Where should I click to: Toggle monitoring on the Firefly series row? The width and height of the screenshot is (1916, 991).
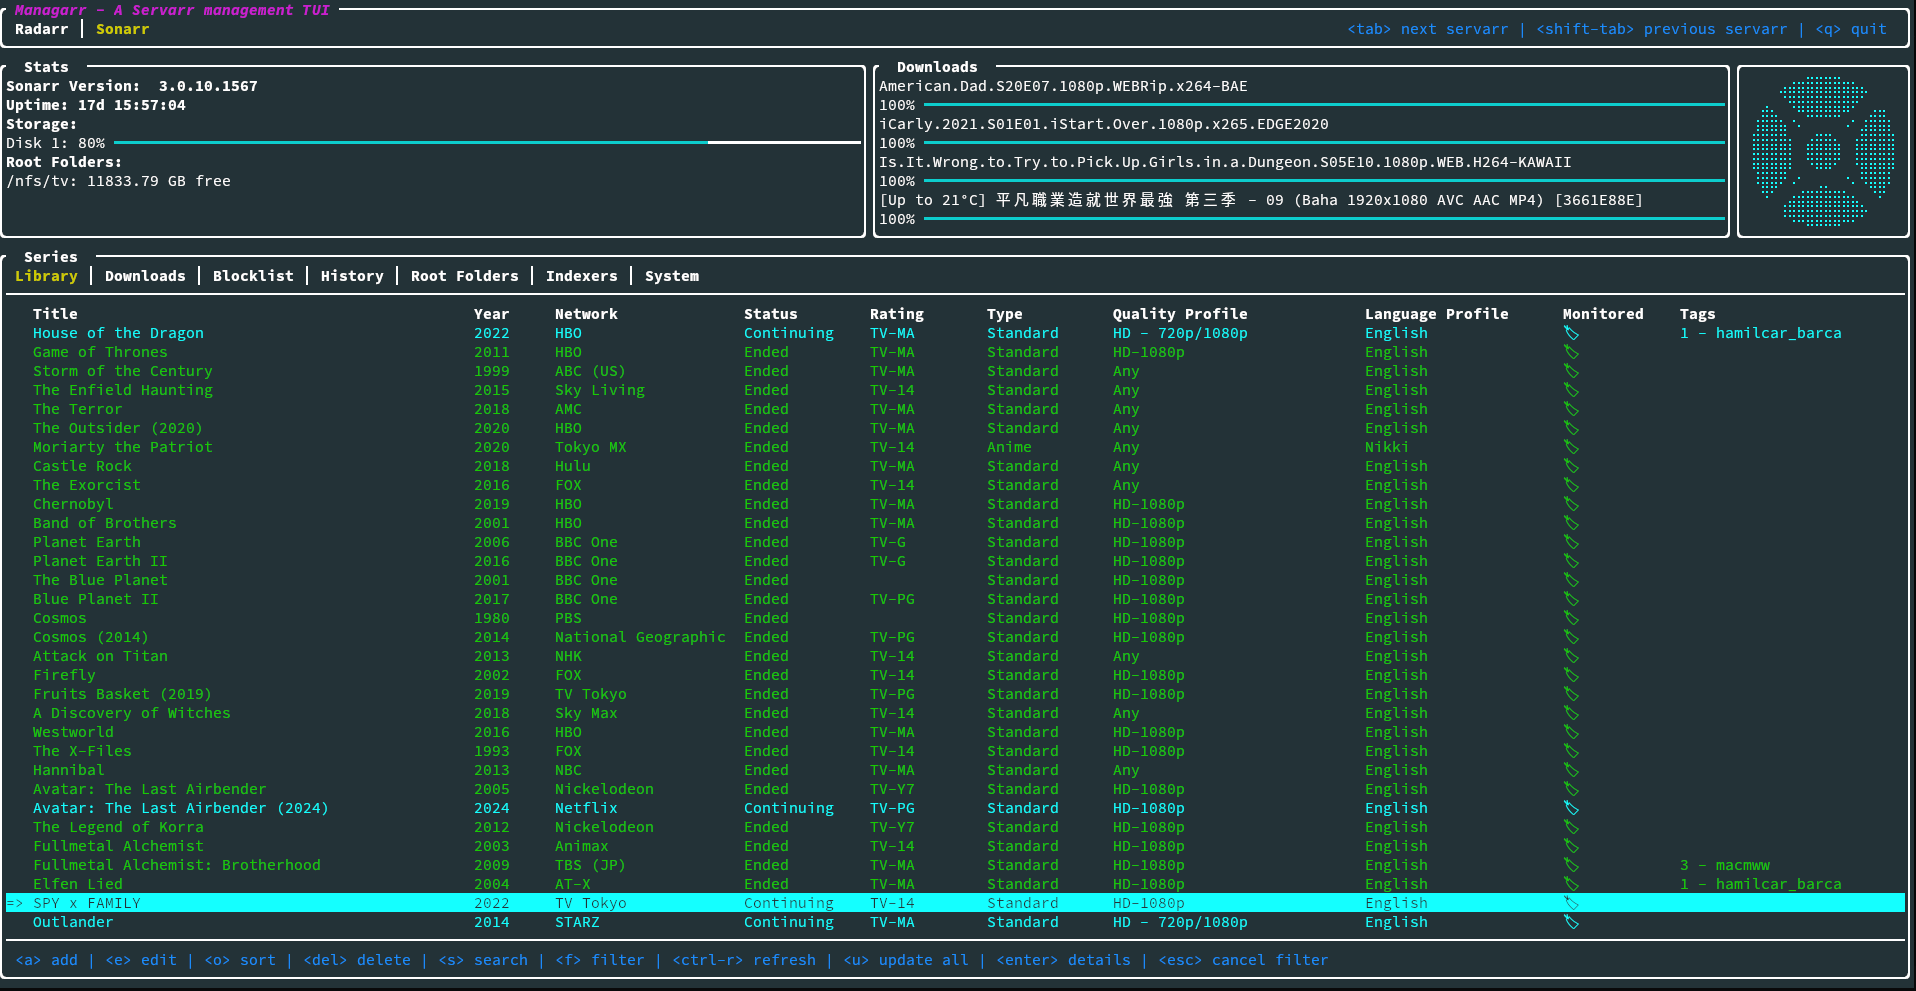(x=1570, y=675)
